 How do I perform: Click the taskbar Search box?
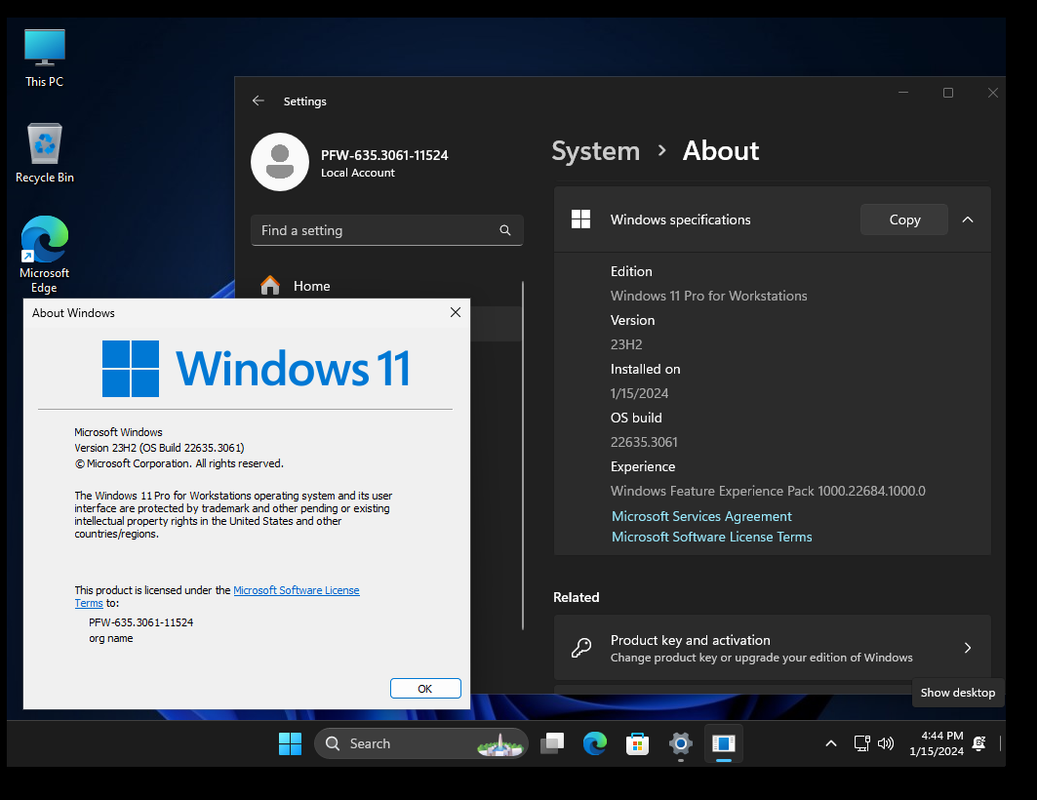(x=421, y=744)
